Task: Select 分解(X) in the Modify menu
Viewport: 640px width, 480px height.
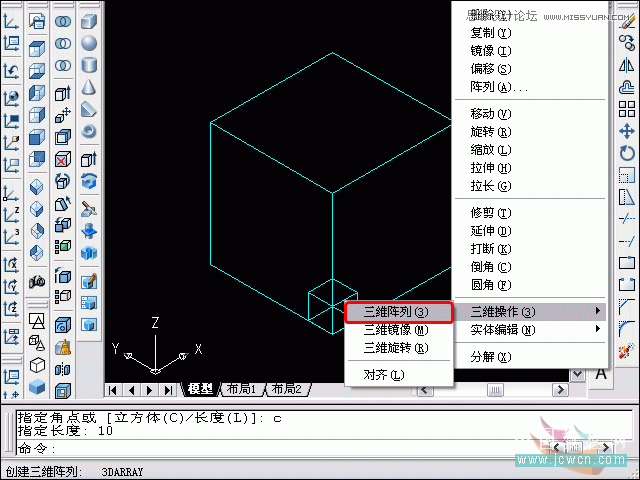Action: pos(530,357)
